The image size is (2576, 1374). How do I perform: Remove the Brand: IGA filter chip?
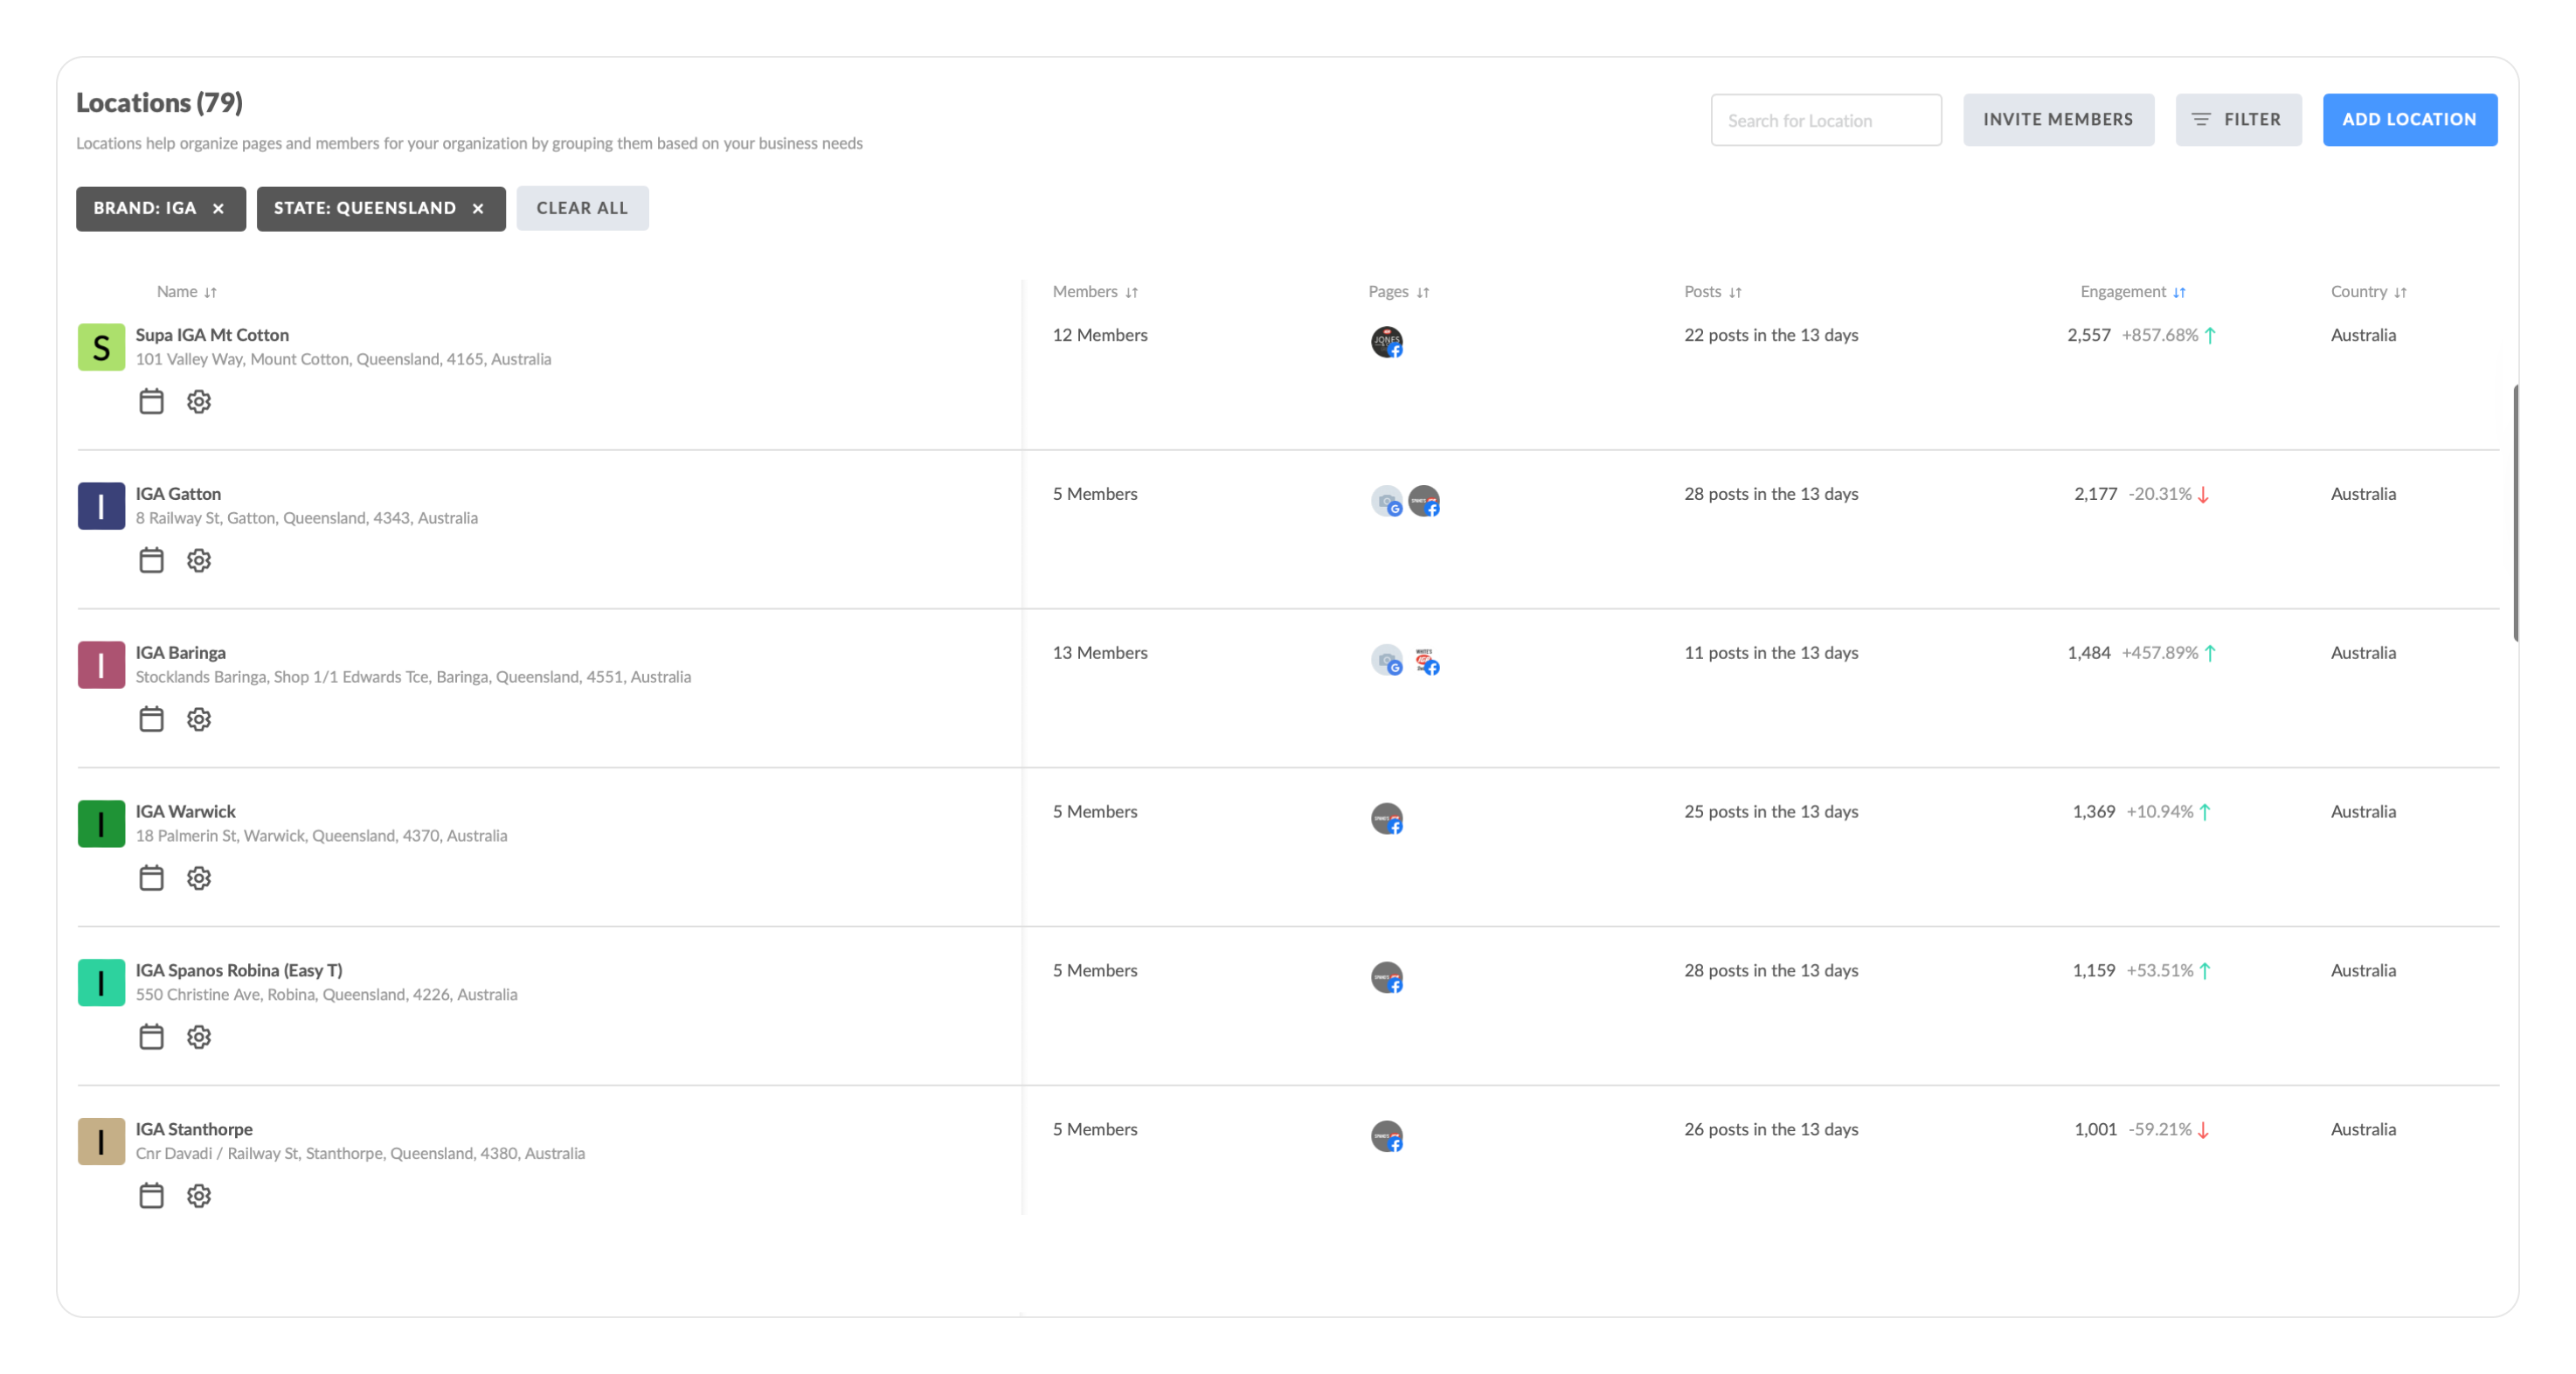point(218,208)
